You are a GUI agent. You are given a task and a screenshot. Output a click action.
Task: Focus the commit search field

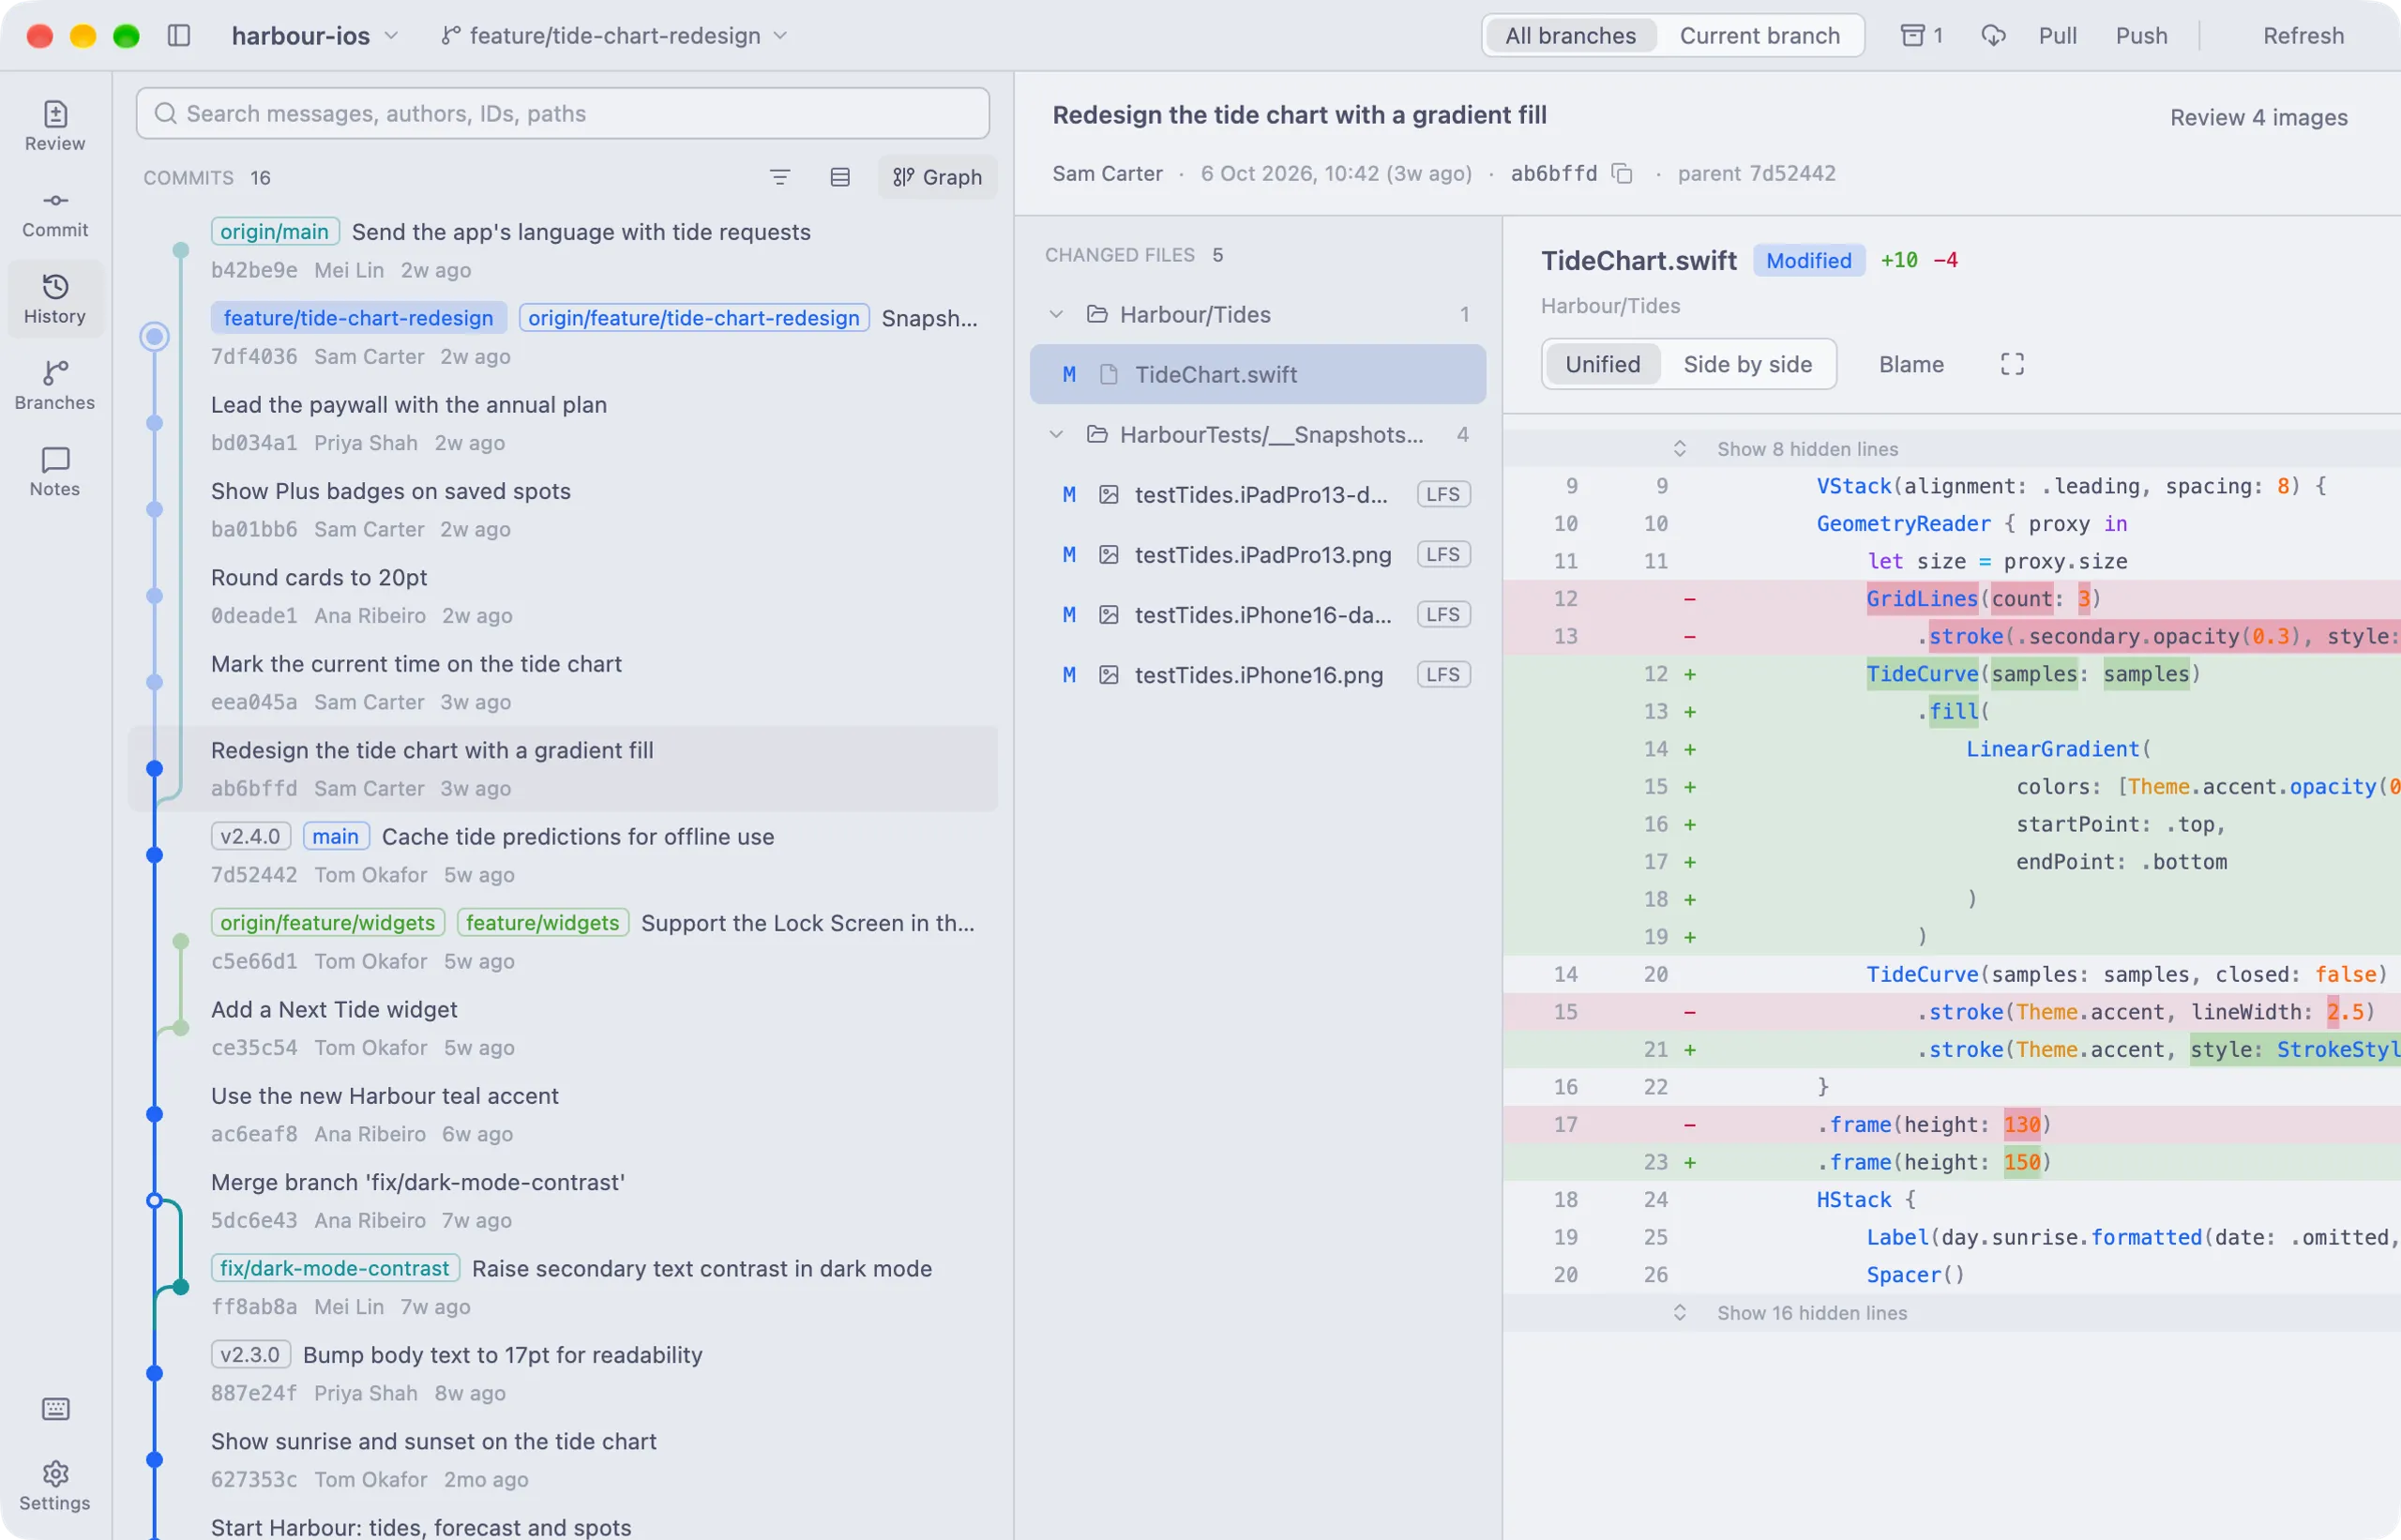click(x=563, y=114)
